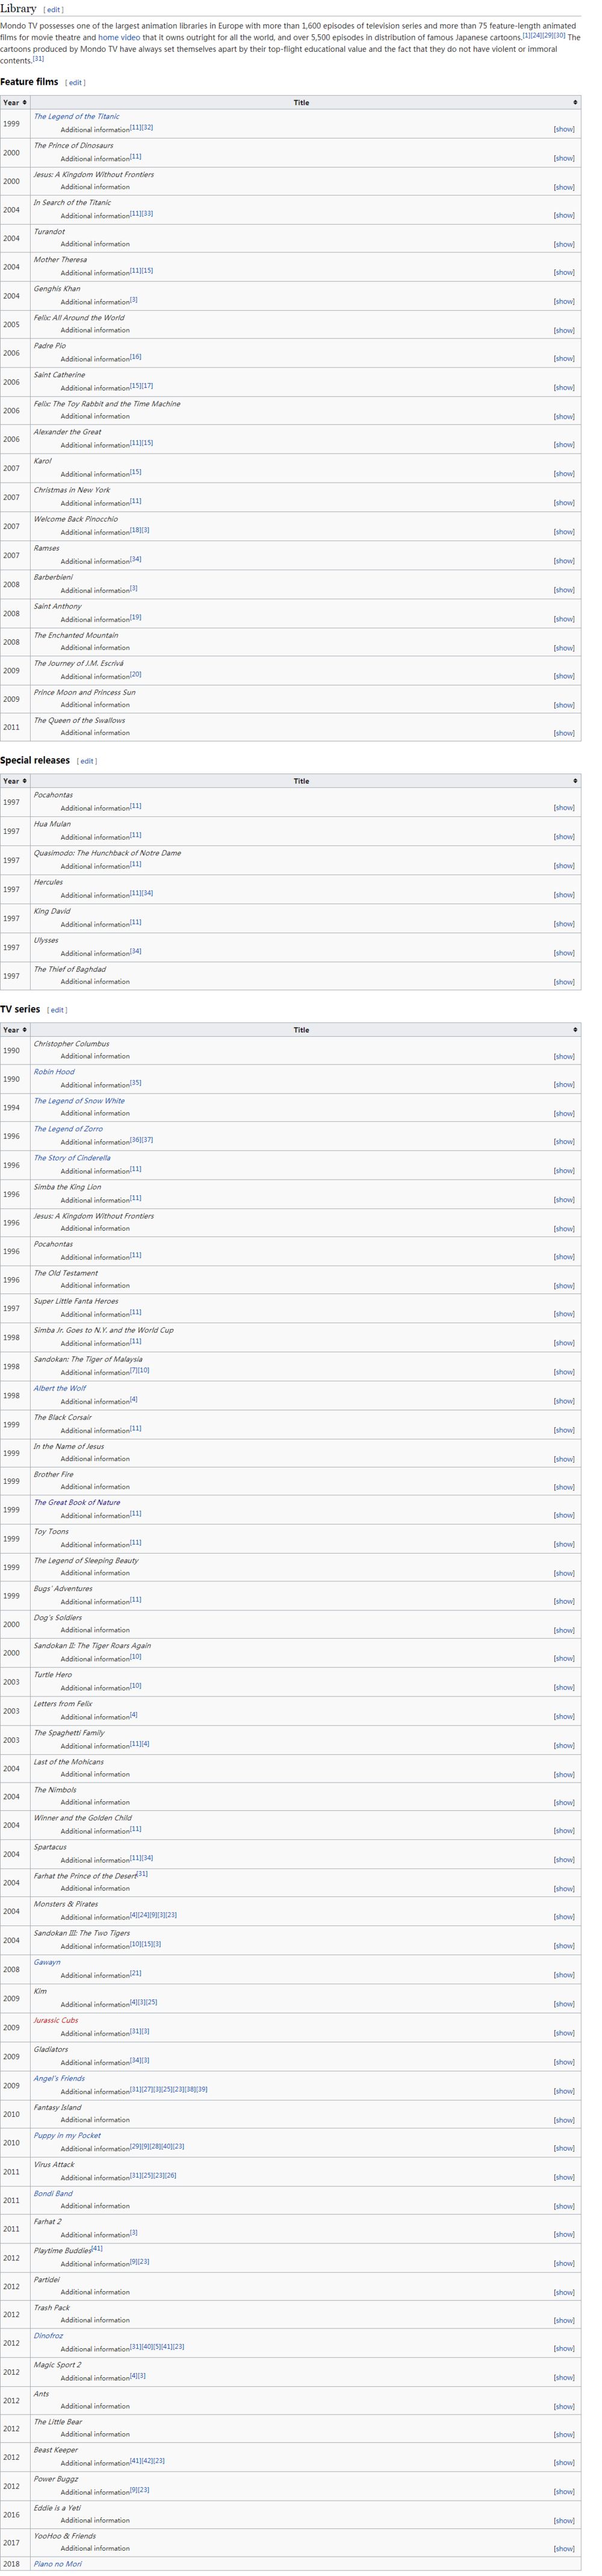The height and width of the screenshot is (2576, 602).
Task: Open the Angel's Friends link
Action: (59, 2078)
